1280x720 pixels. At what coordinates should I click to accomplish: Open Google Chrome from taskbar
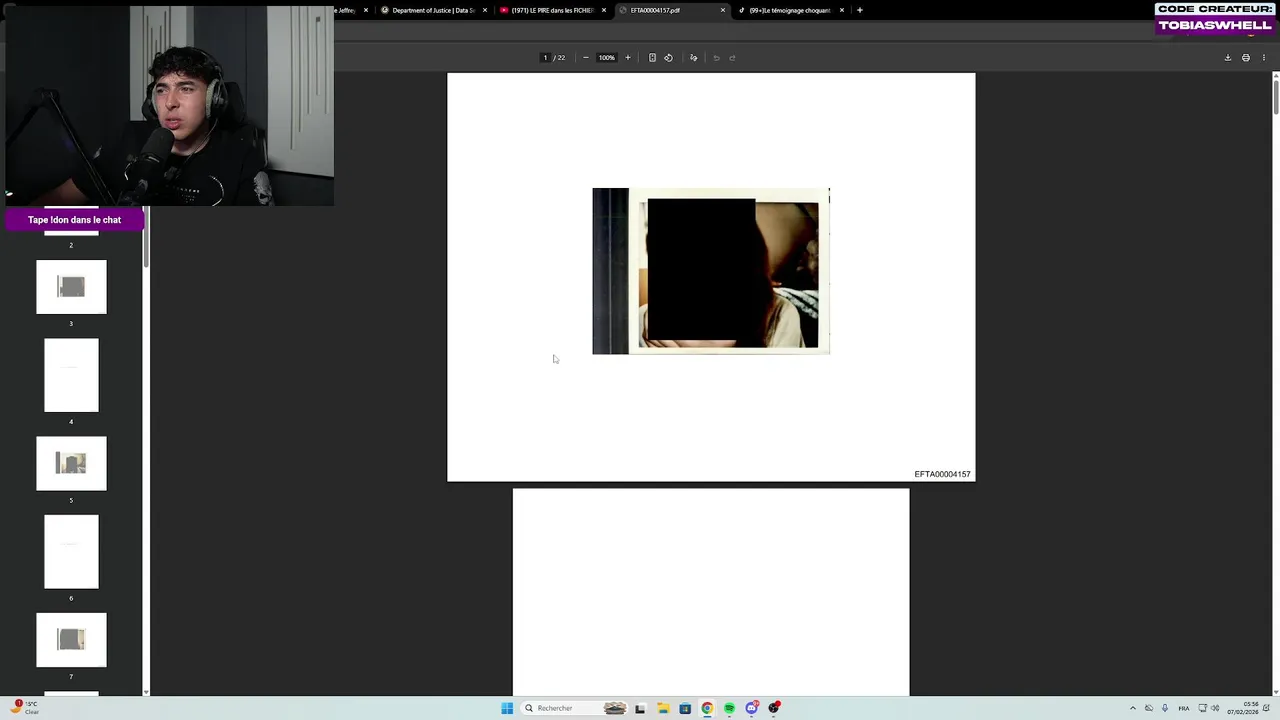pyautogui.click(x=707, y=708)
